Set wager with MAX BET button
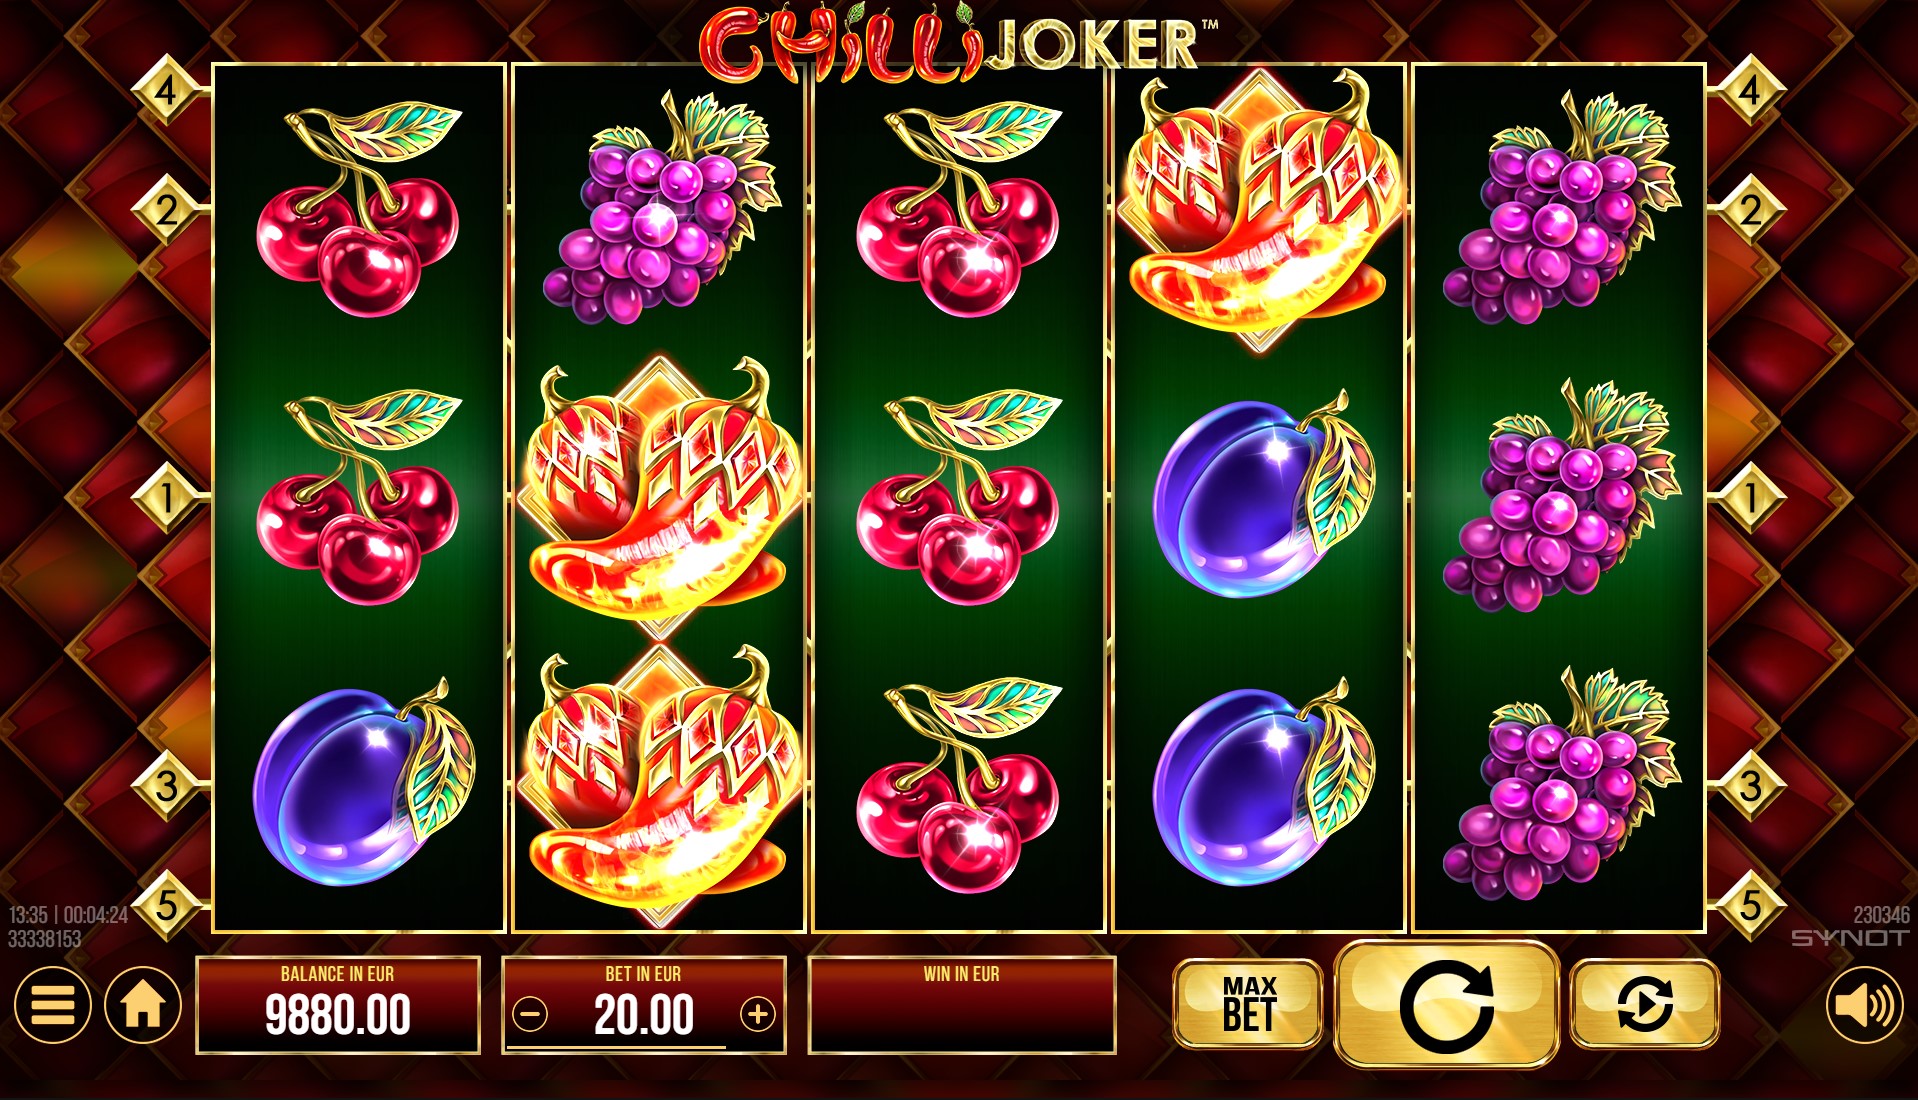Image resolution: width=1918 pixels, height=1100 pixels. pyautogui.click(x=1248, y=1004)
